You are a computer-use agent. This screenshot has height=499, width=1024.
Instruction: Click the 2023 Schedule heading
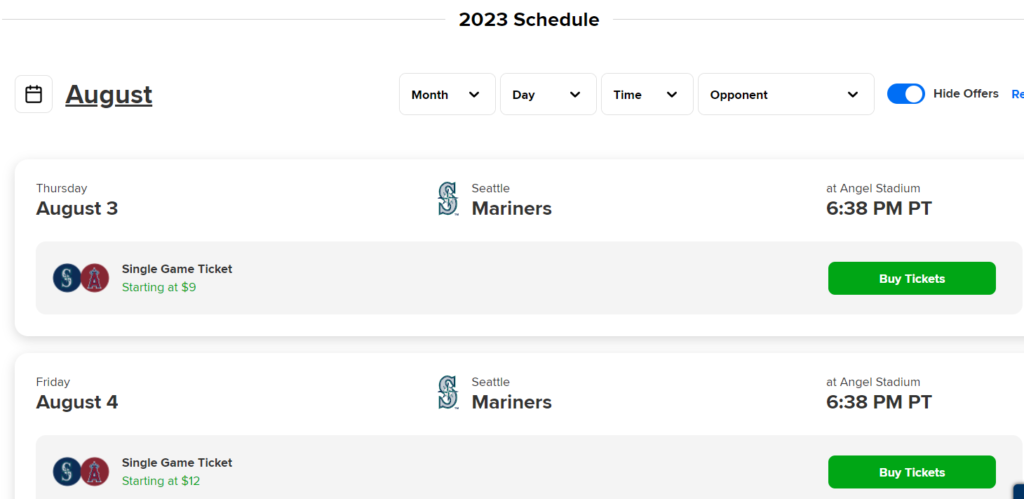(529, 20)
